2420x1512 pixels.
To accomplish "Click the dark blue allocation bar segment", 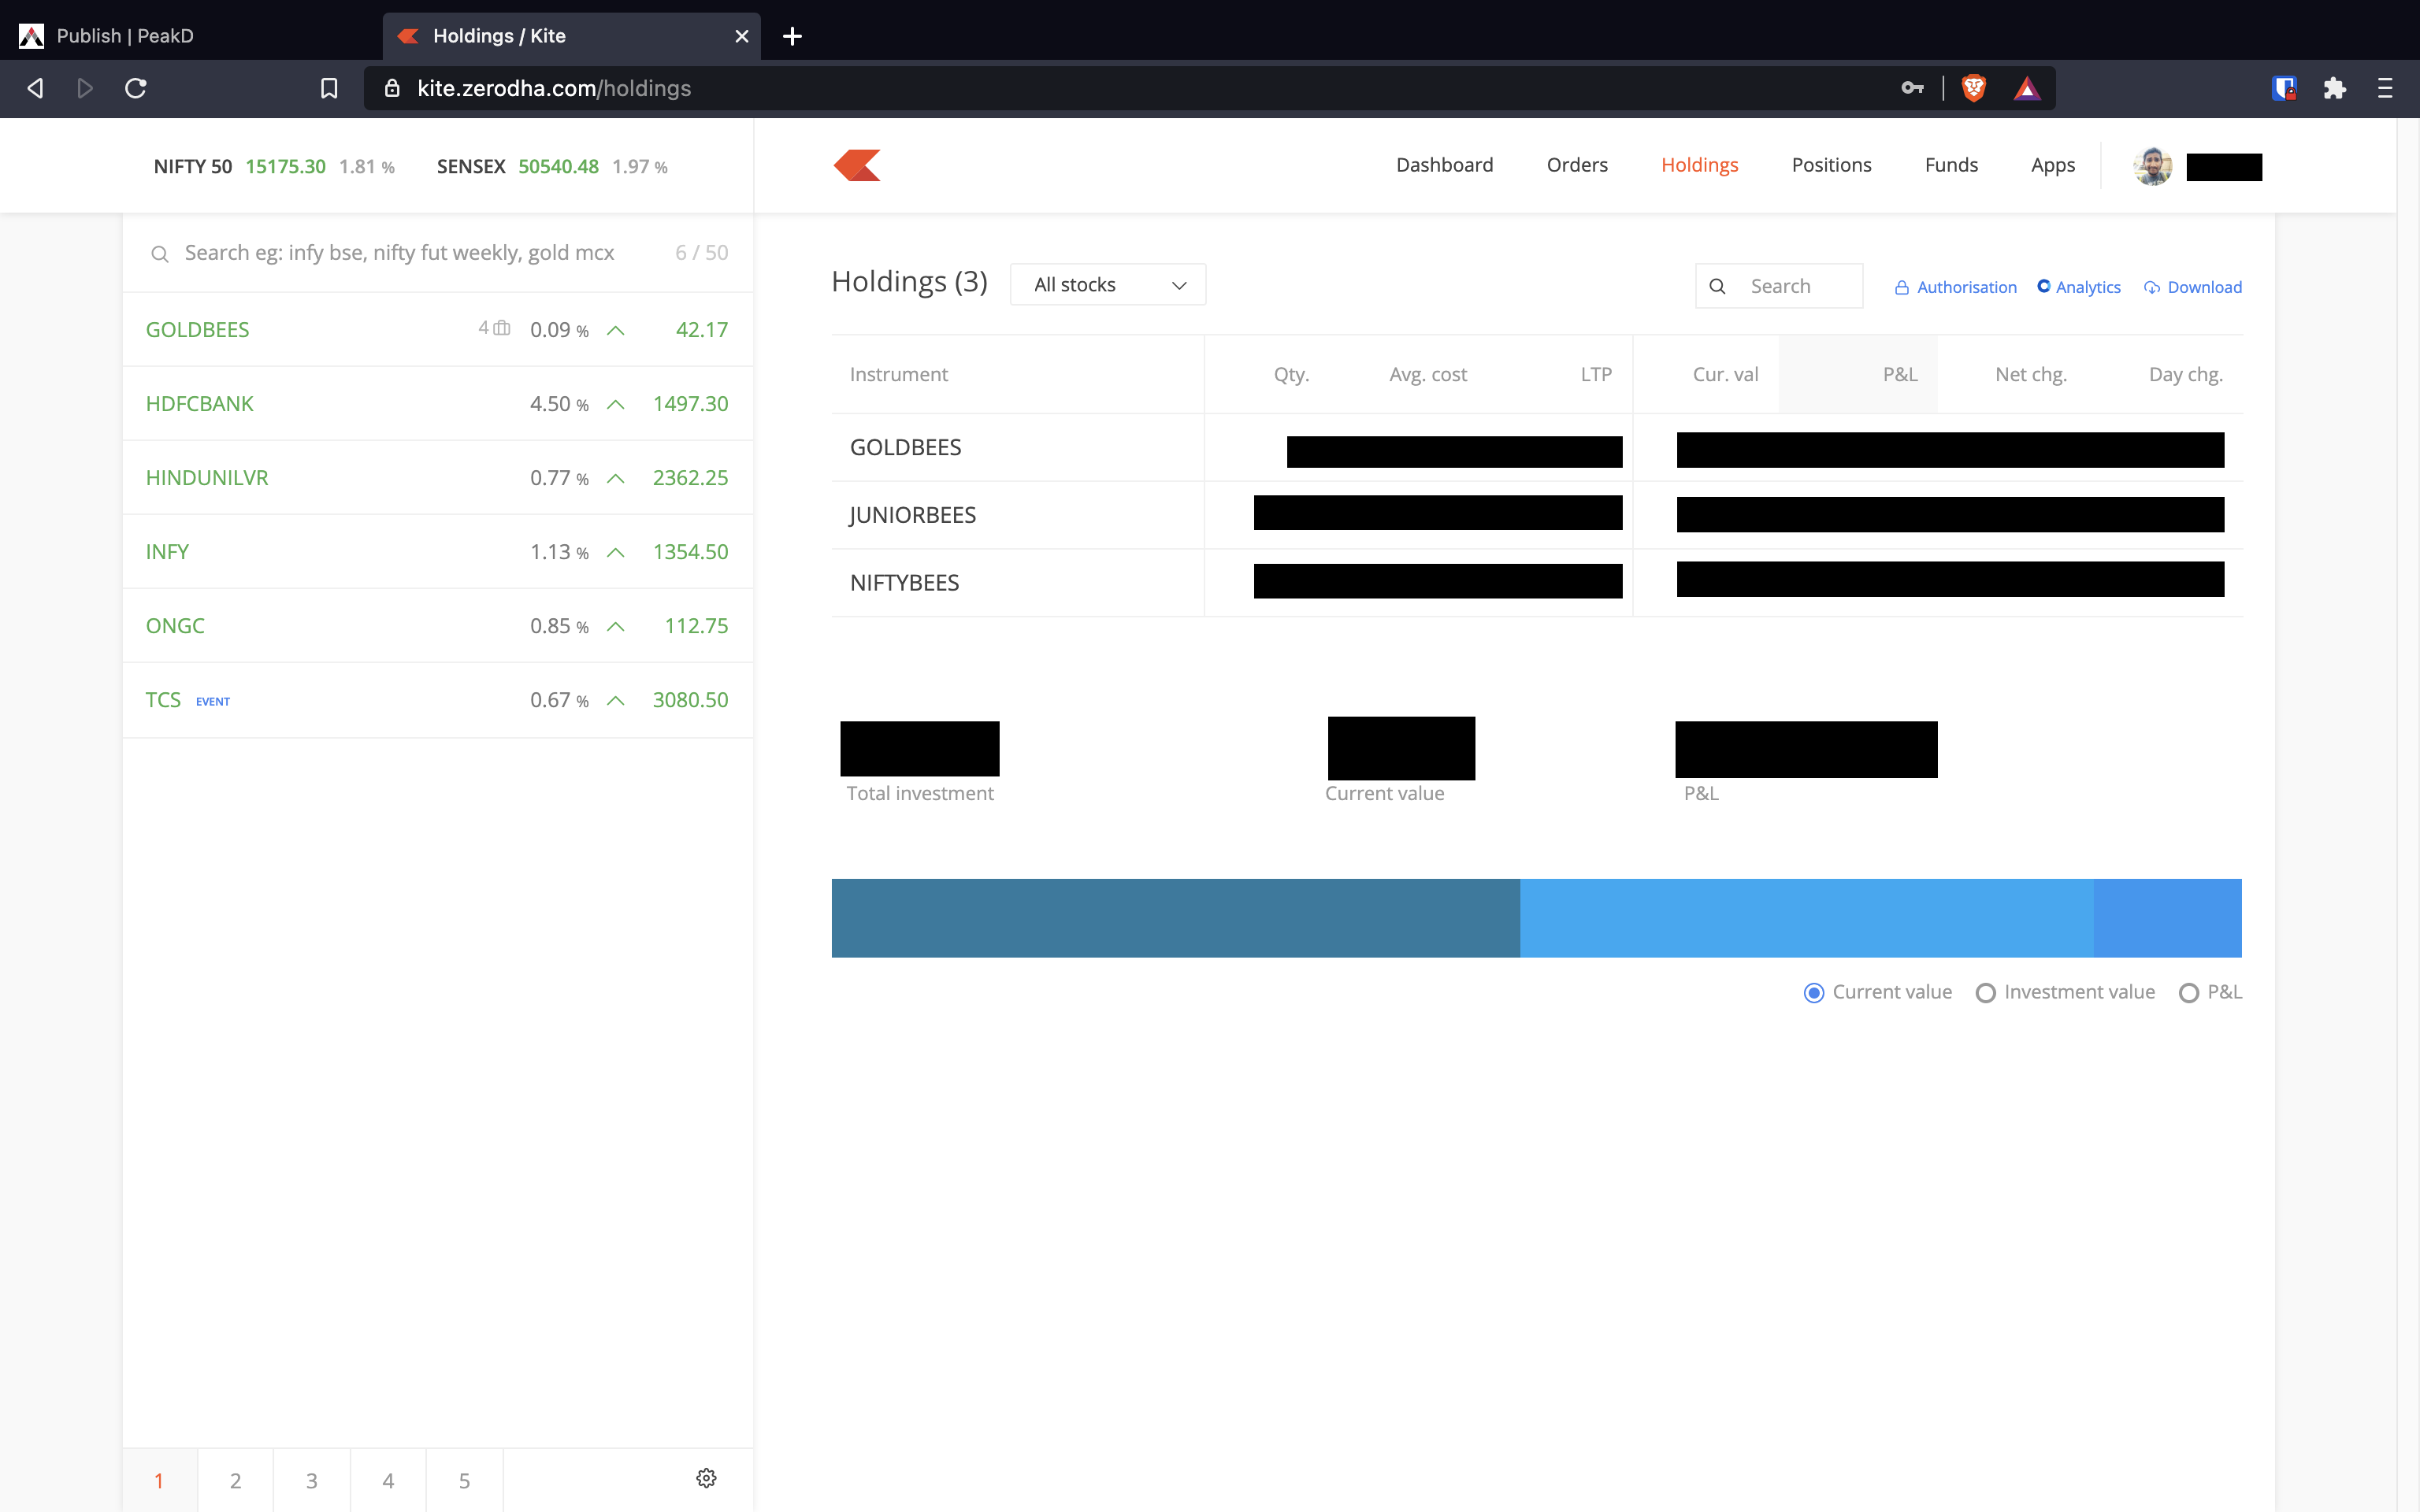I will (1175, 918).
